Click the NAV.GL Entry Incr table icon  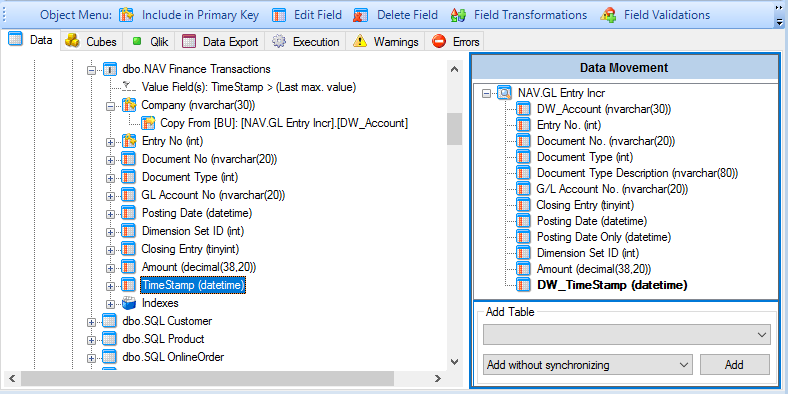[505, 93]
